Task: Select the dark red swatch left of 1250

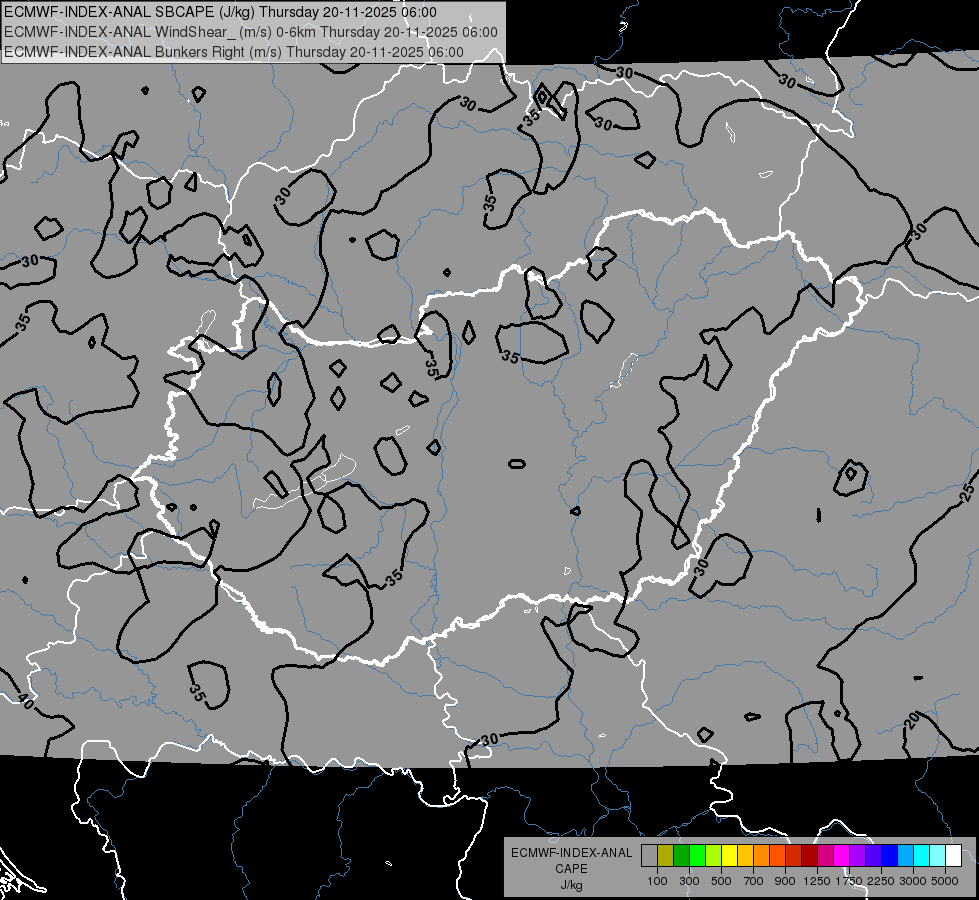Action: tap(810, 855)
